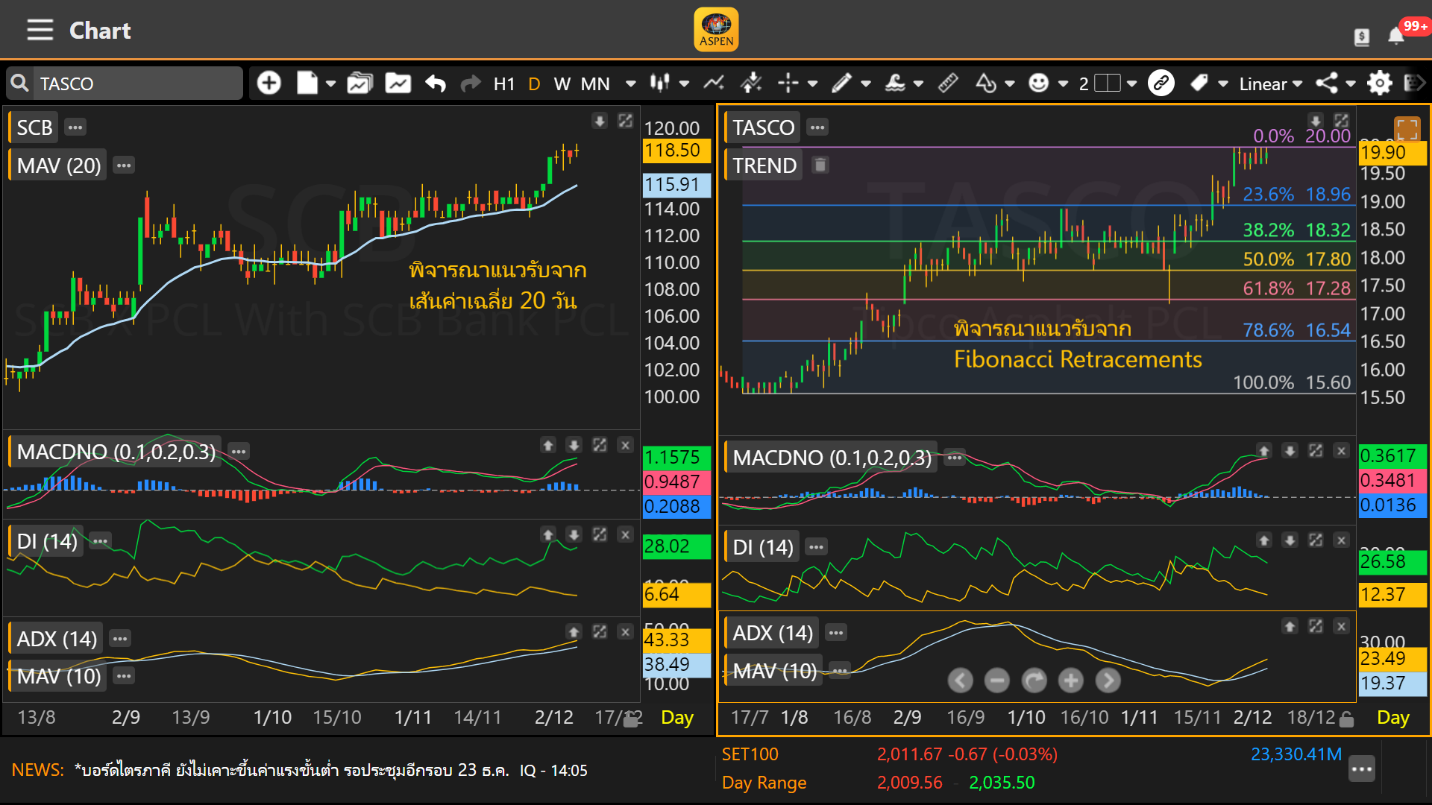Image resolution: width=1432 pixels, height=805 pixels.
Task: Move the SCB DI (14) pane up
Action: pyautogui.click(x=548, y=534)
